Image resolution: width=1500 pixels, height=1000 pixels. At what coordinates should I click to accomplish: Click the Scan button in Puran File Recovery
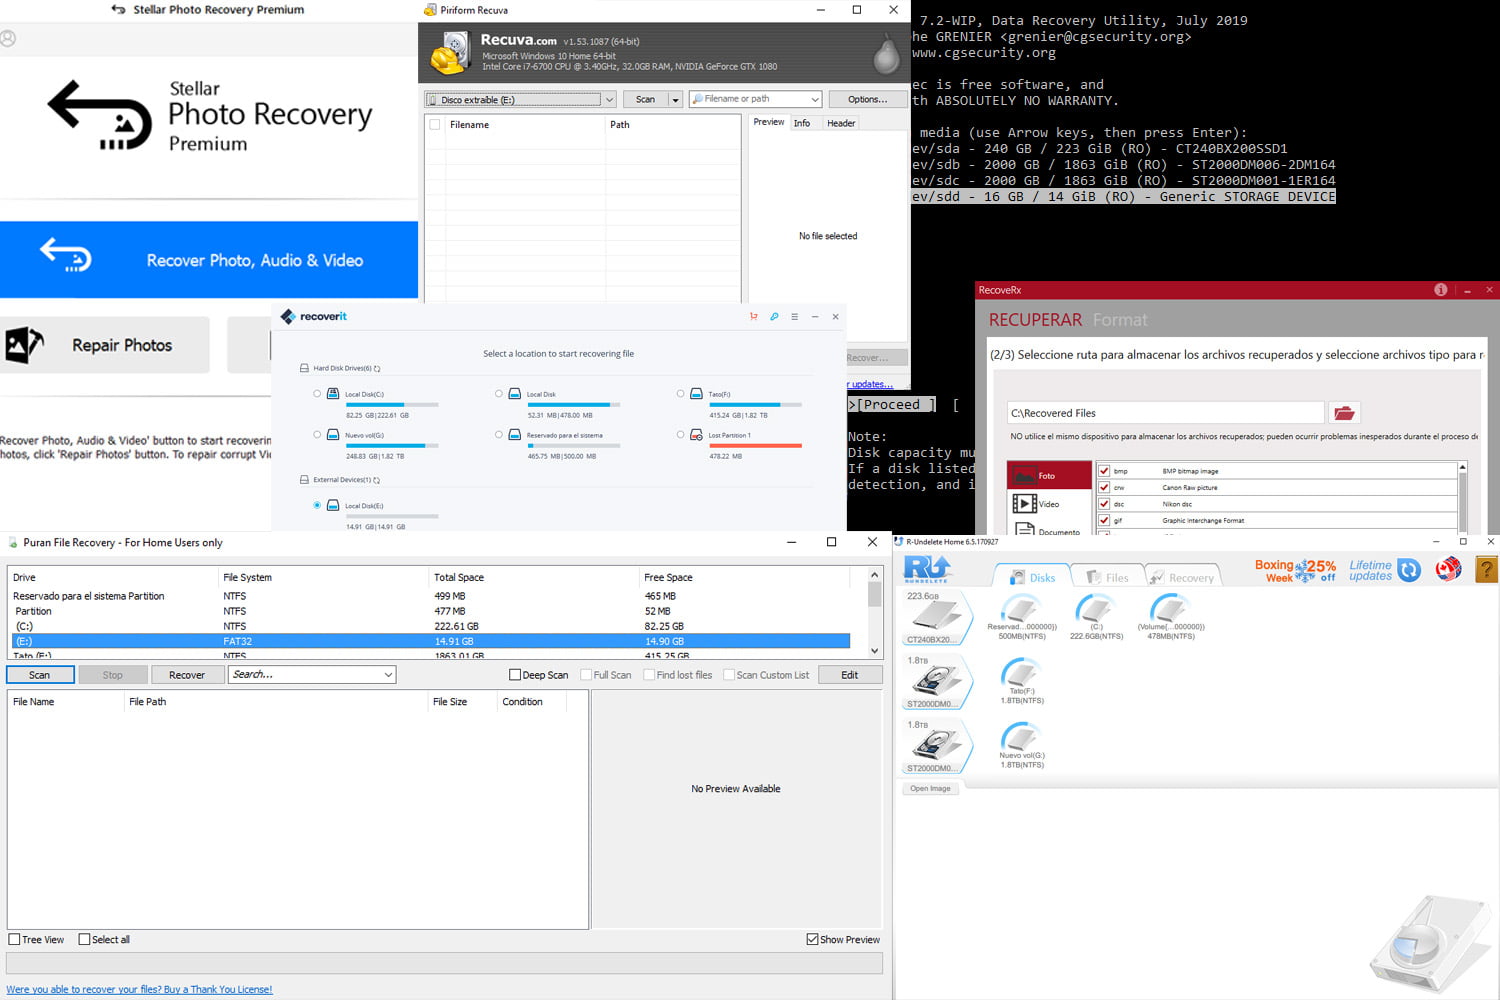tap(40, 675)
